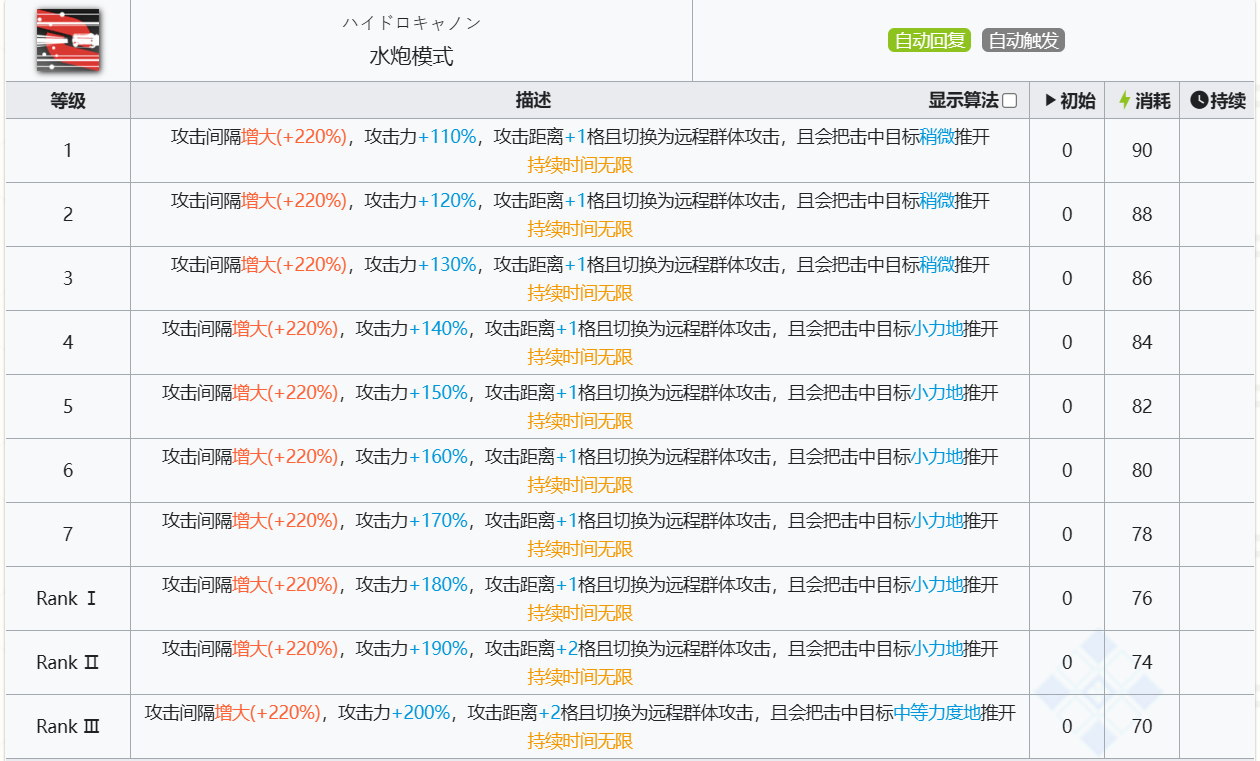Screen dimensions: 1260x761
Task: Click the +200% attack value
Action: pos(421,713)
